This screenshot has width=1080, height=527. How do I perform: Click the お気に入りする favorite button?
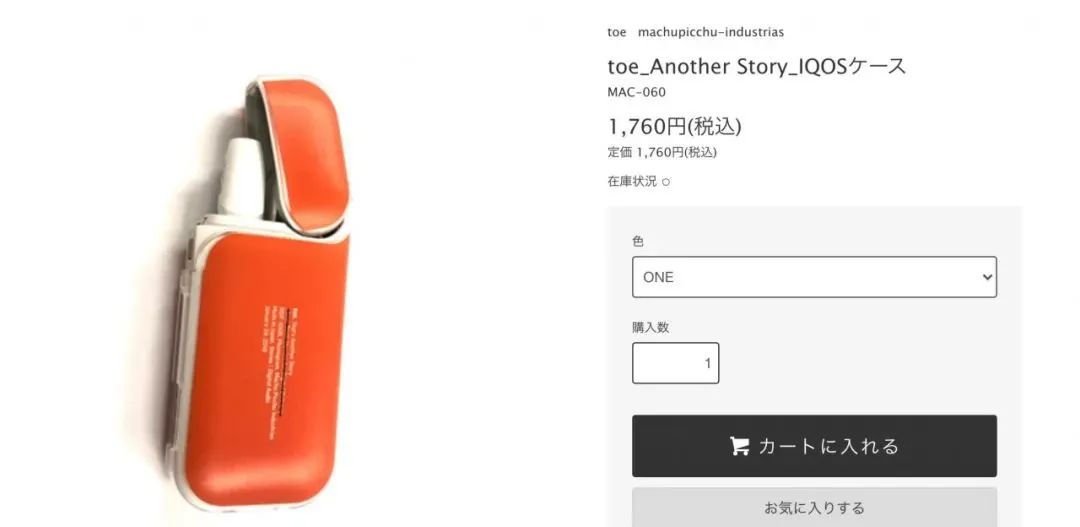tap(814, 508)
